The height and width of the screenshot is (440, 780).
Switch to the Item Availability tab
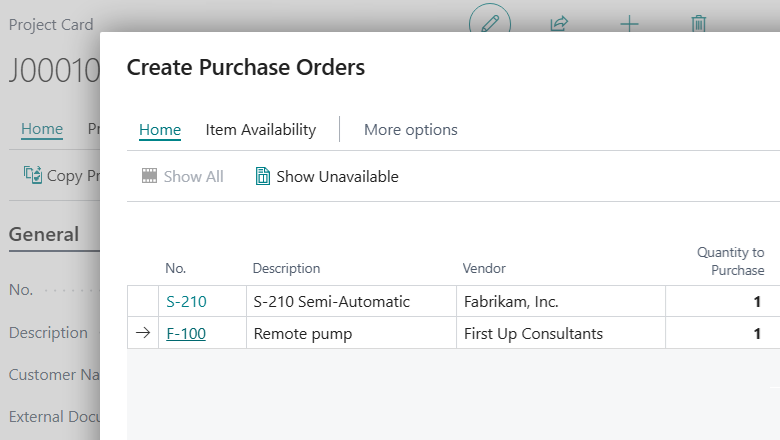(261, 130)
